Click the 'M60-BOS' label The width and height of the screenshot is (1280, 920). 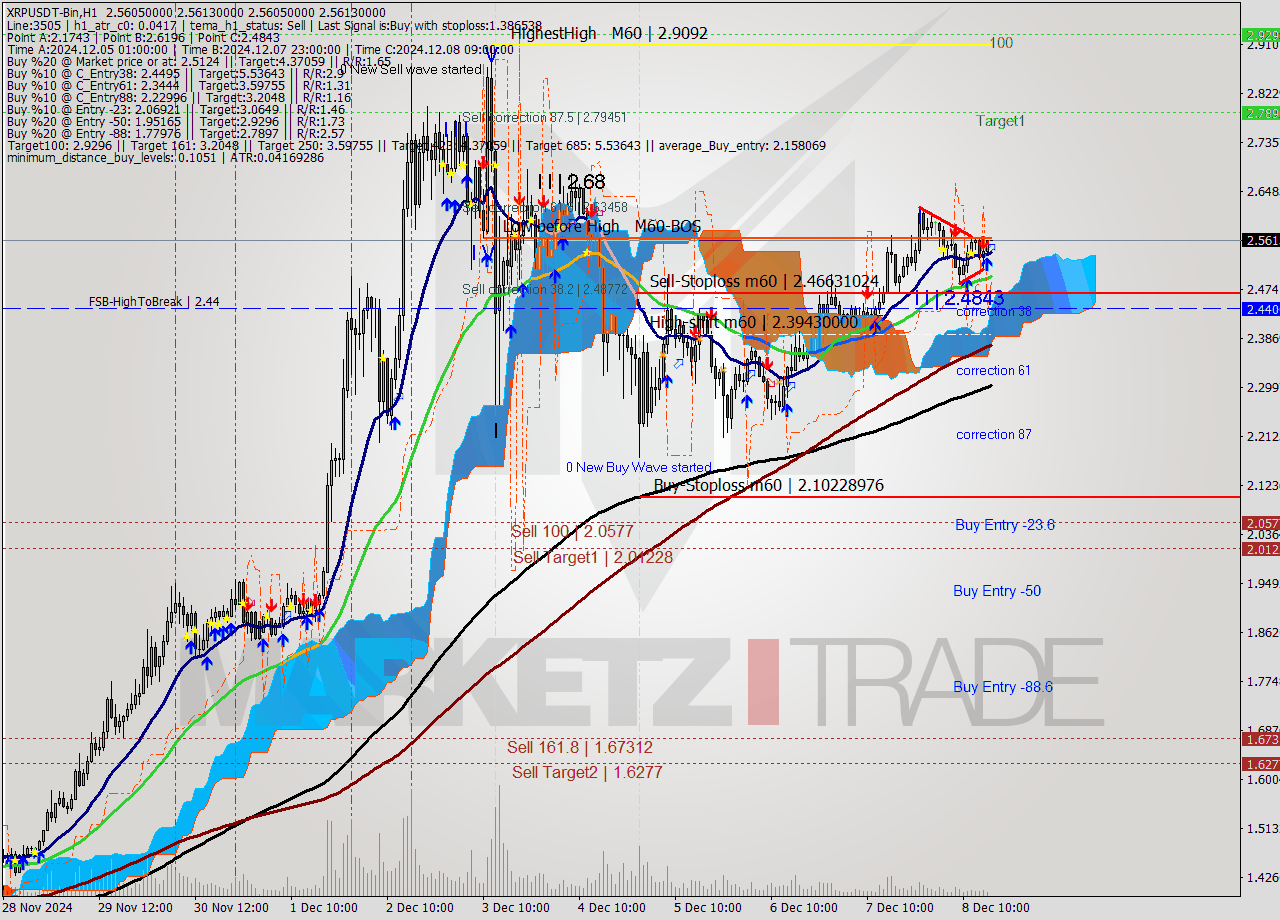pos(667,227)
